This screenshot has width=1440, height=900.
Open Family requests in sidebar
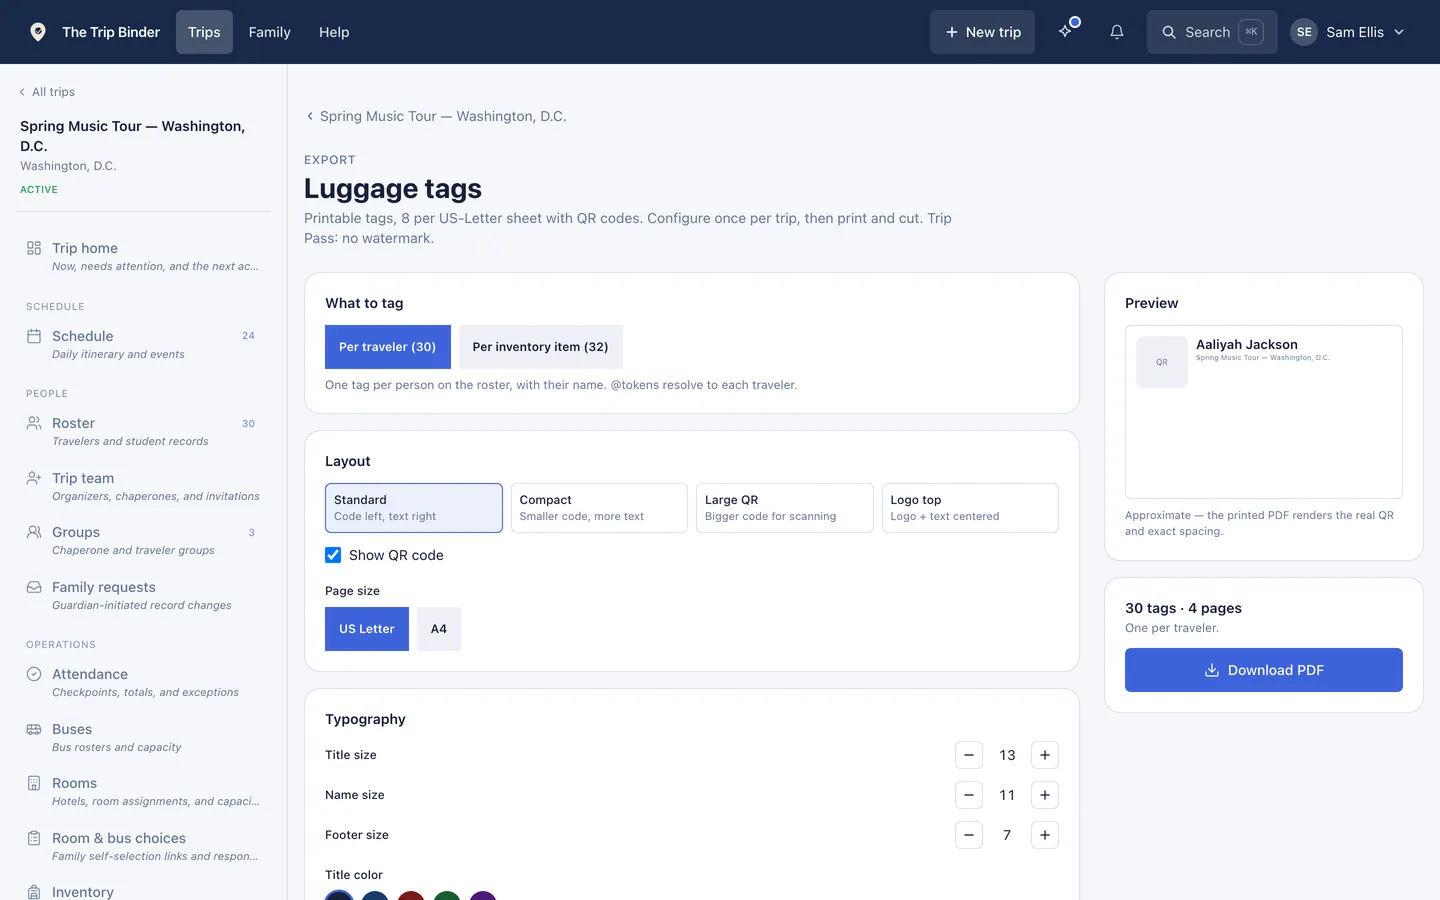[x=144, y=595]
